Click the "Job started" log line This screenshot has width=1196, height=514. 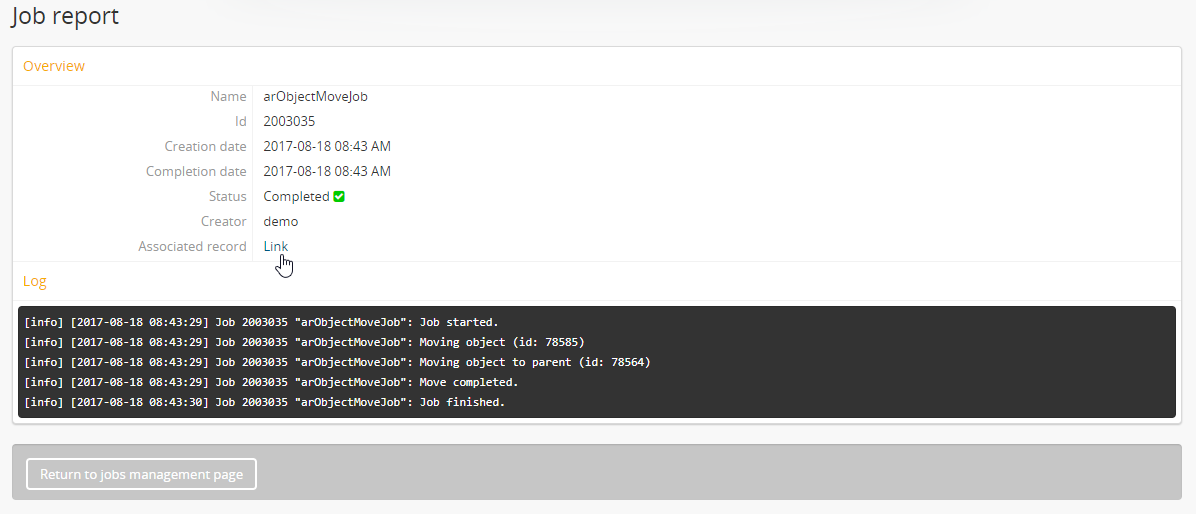click(x=260, y=322)
